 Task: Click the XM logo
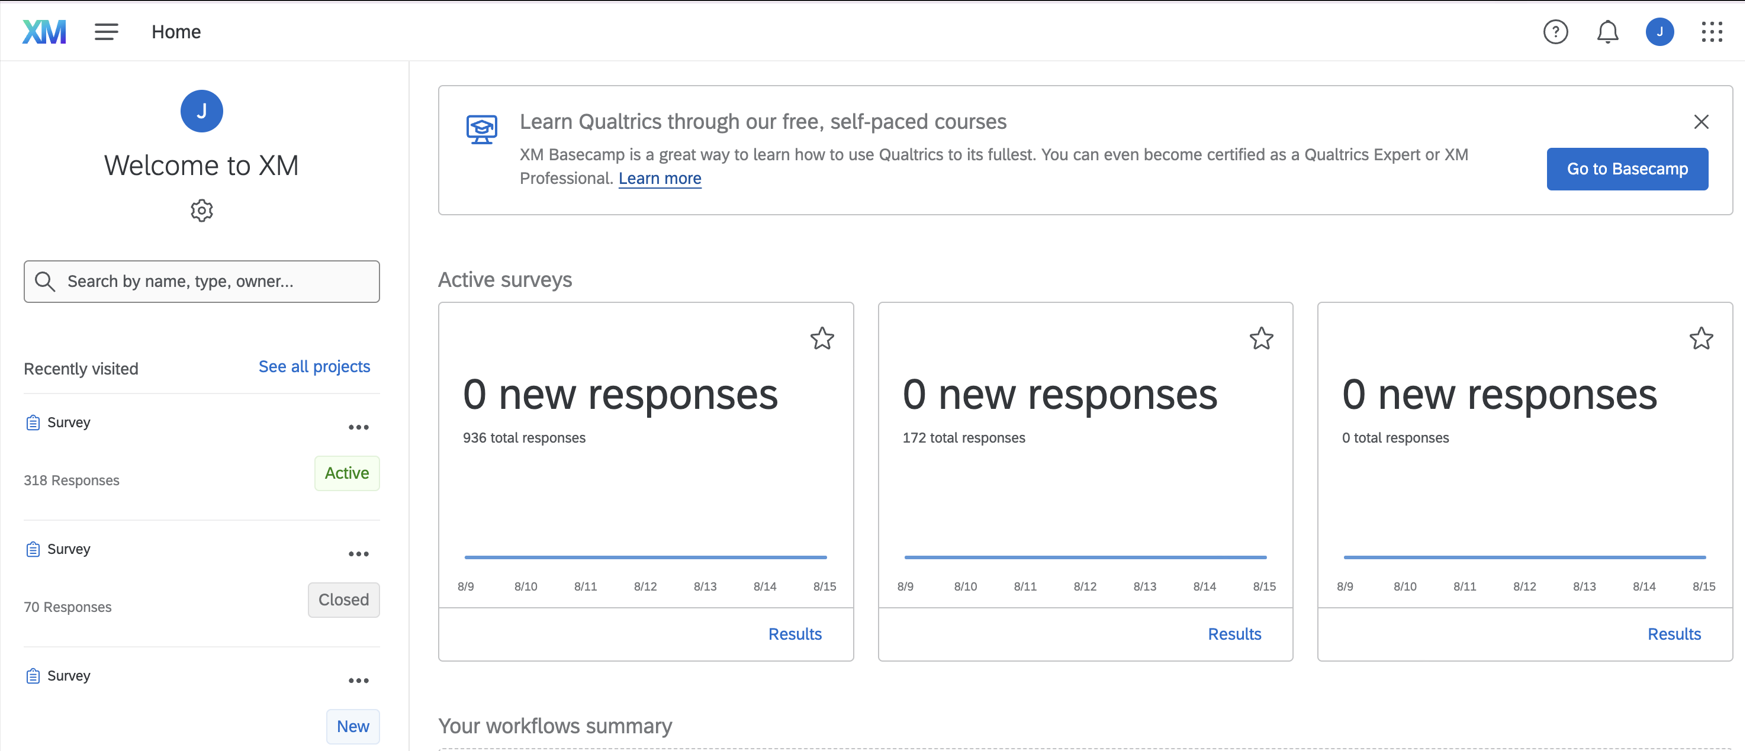click(x=45, y=32)
